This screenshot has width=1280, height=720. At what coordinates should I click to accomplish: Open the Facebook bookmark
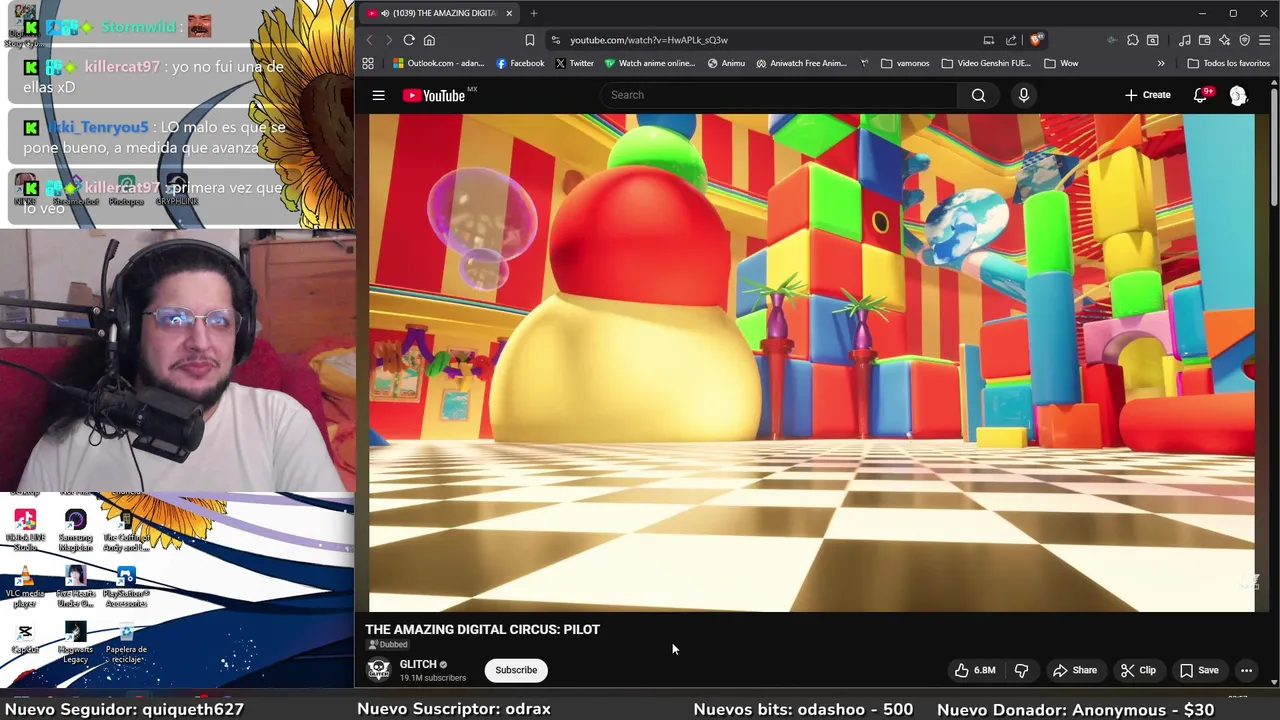520,63
